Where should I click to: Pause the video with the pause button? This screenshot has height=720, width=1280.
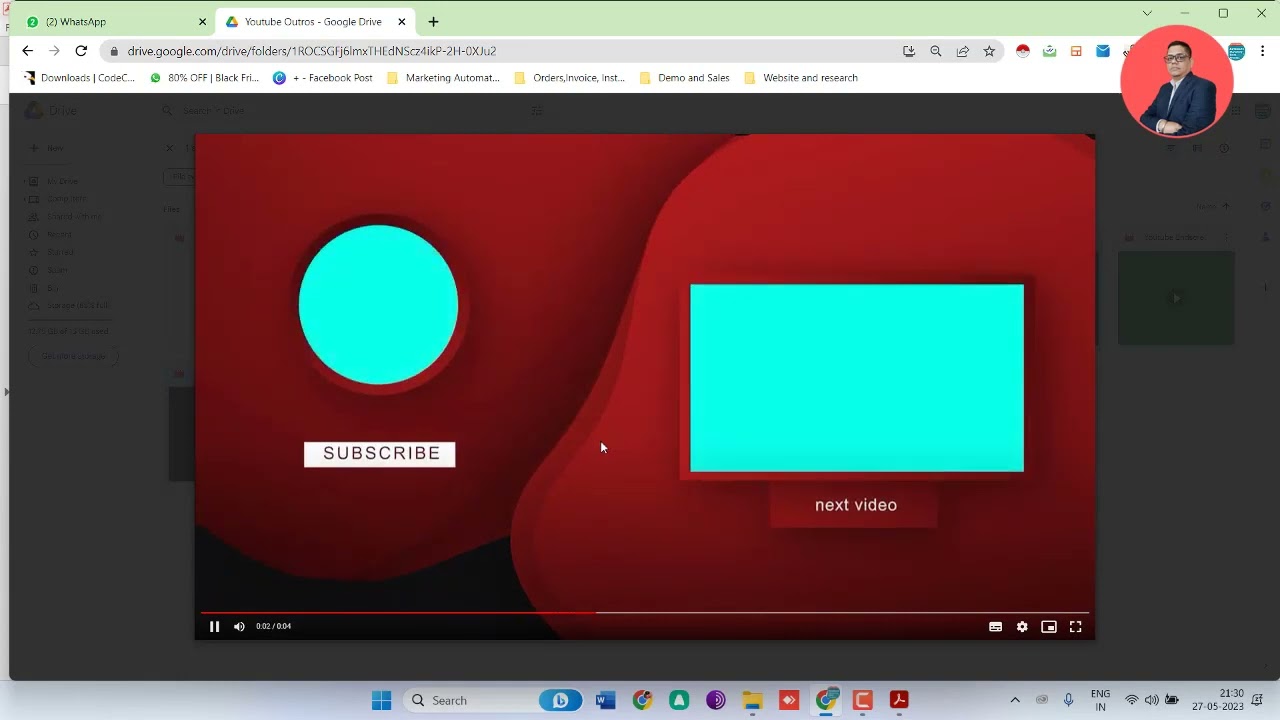tap(214, 626)
